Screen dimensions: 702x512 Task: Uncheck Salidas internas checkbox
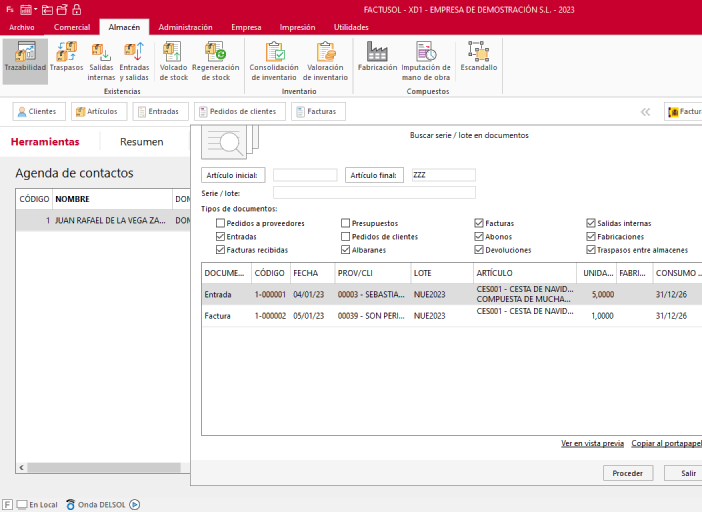coord(591,223)
